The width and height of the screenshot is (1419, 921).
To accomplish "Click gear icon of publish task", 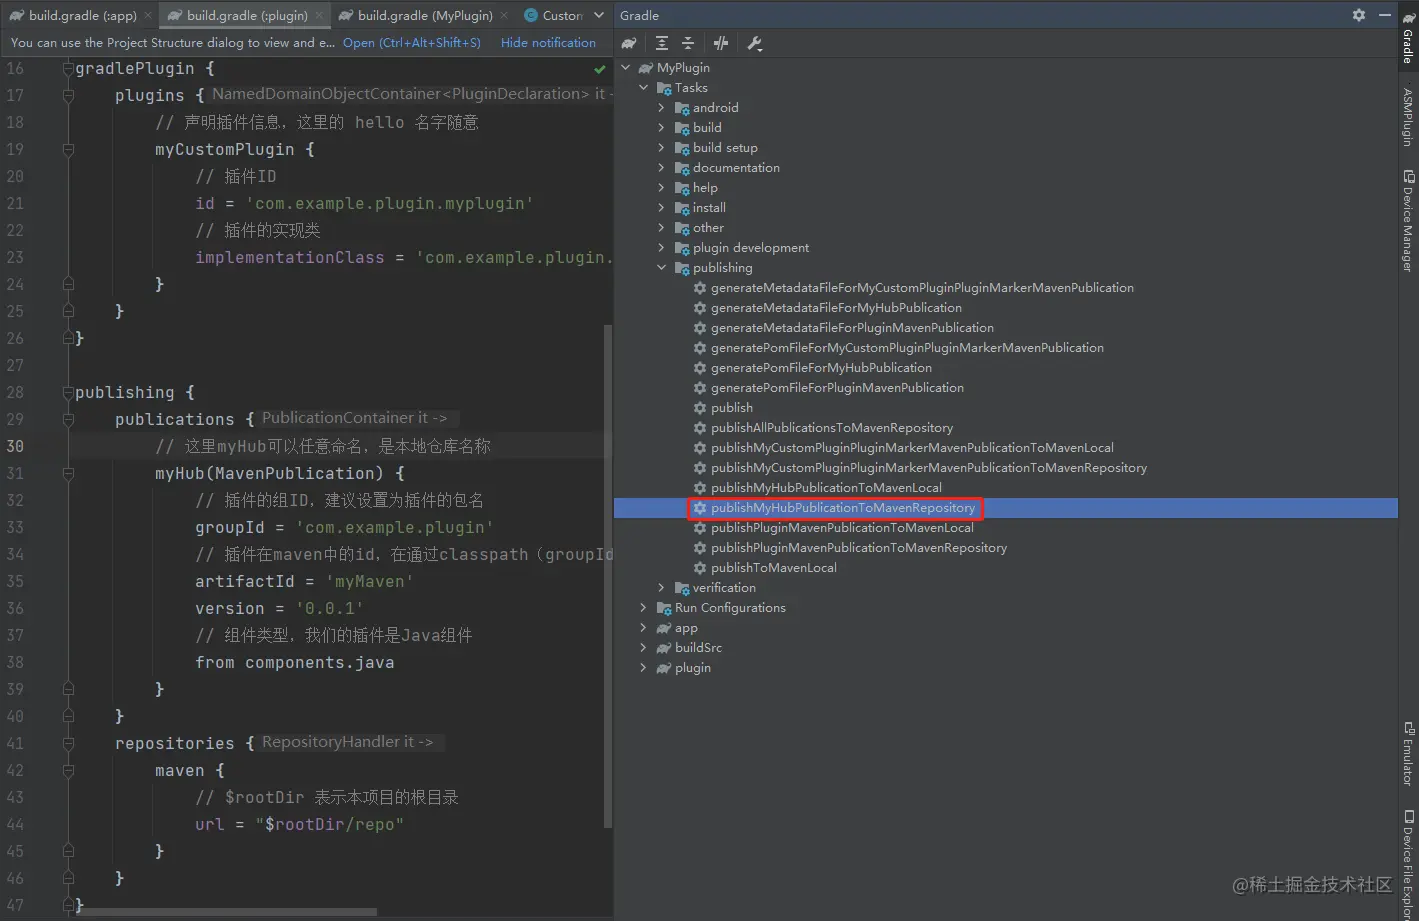I will coord(700,408).
